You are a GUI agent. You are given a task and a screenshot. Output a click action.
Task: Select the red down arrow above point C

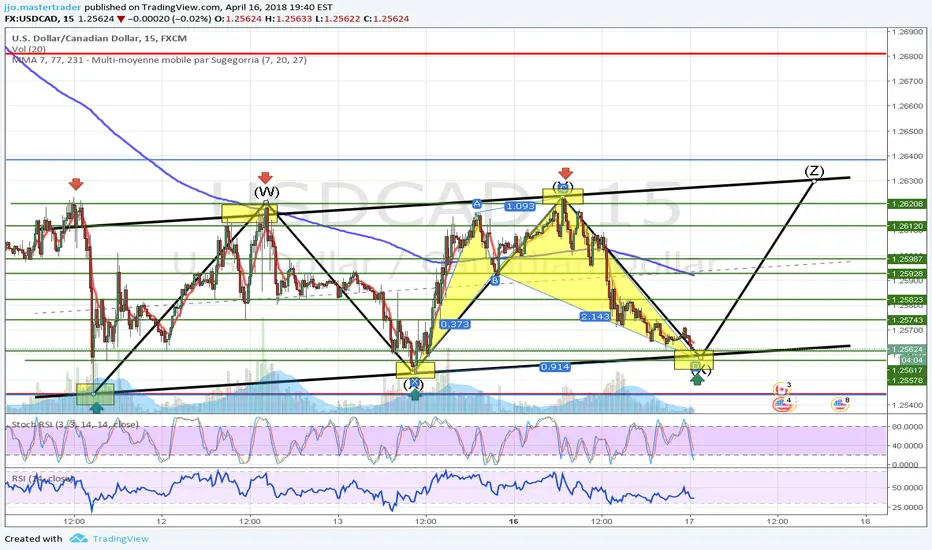[565, 174]
